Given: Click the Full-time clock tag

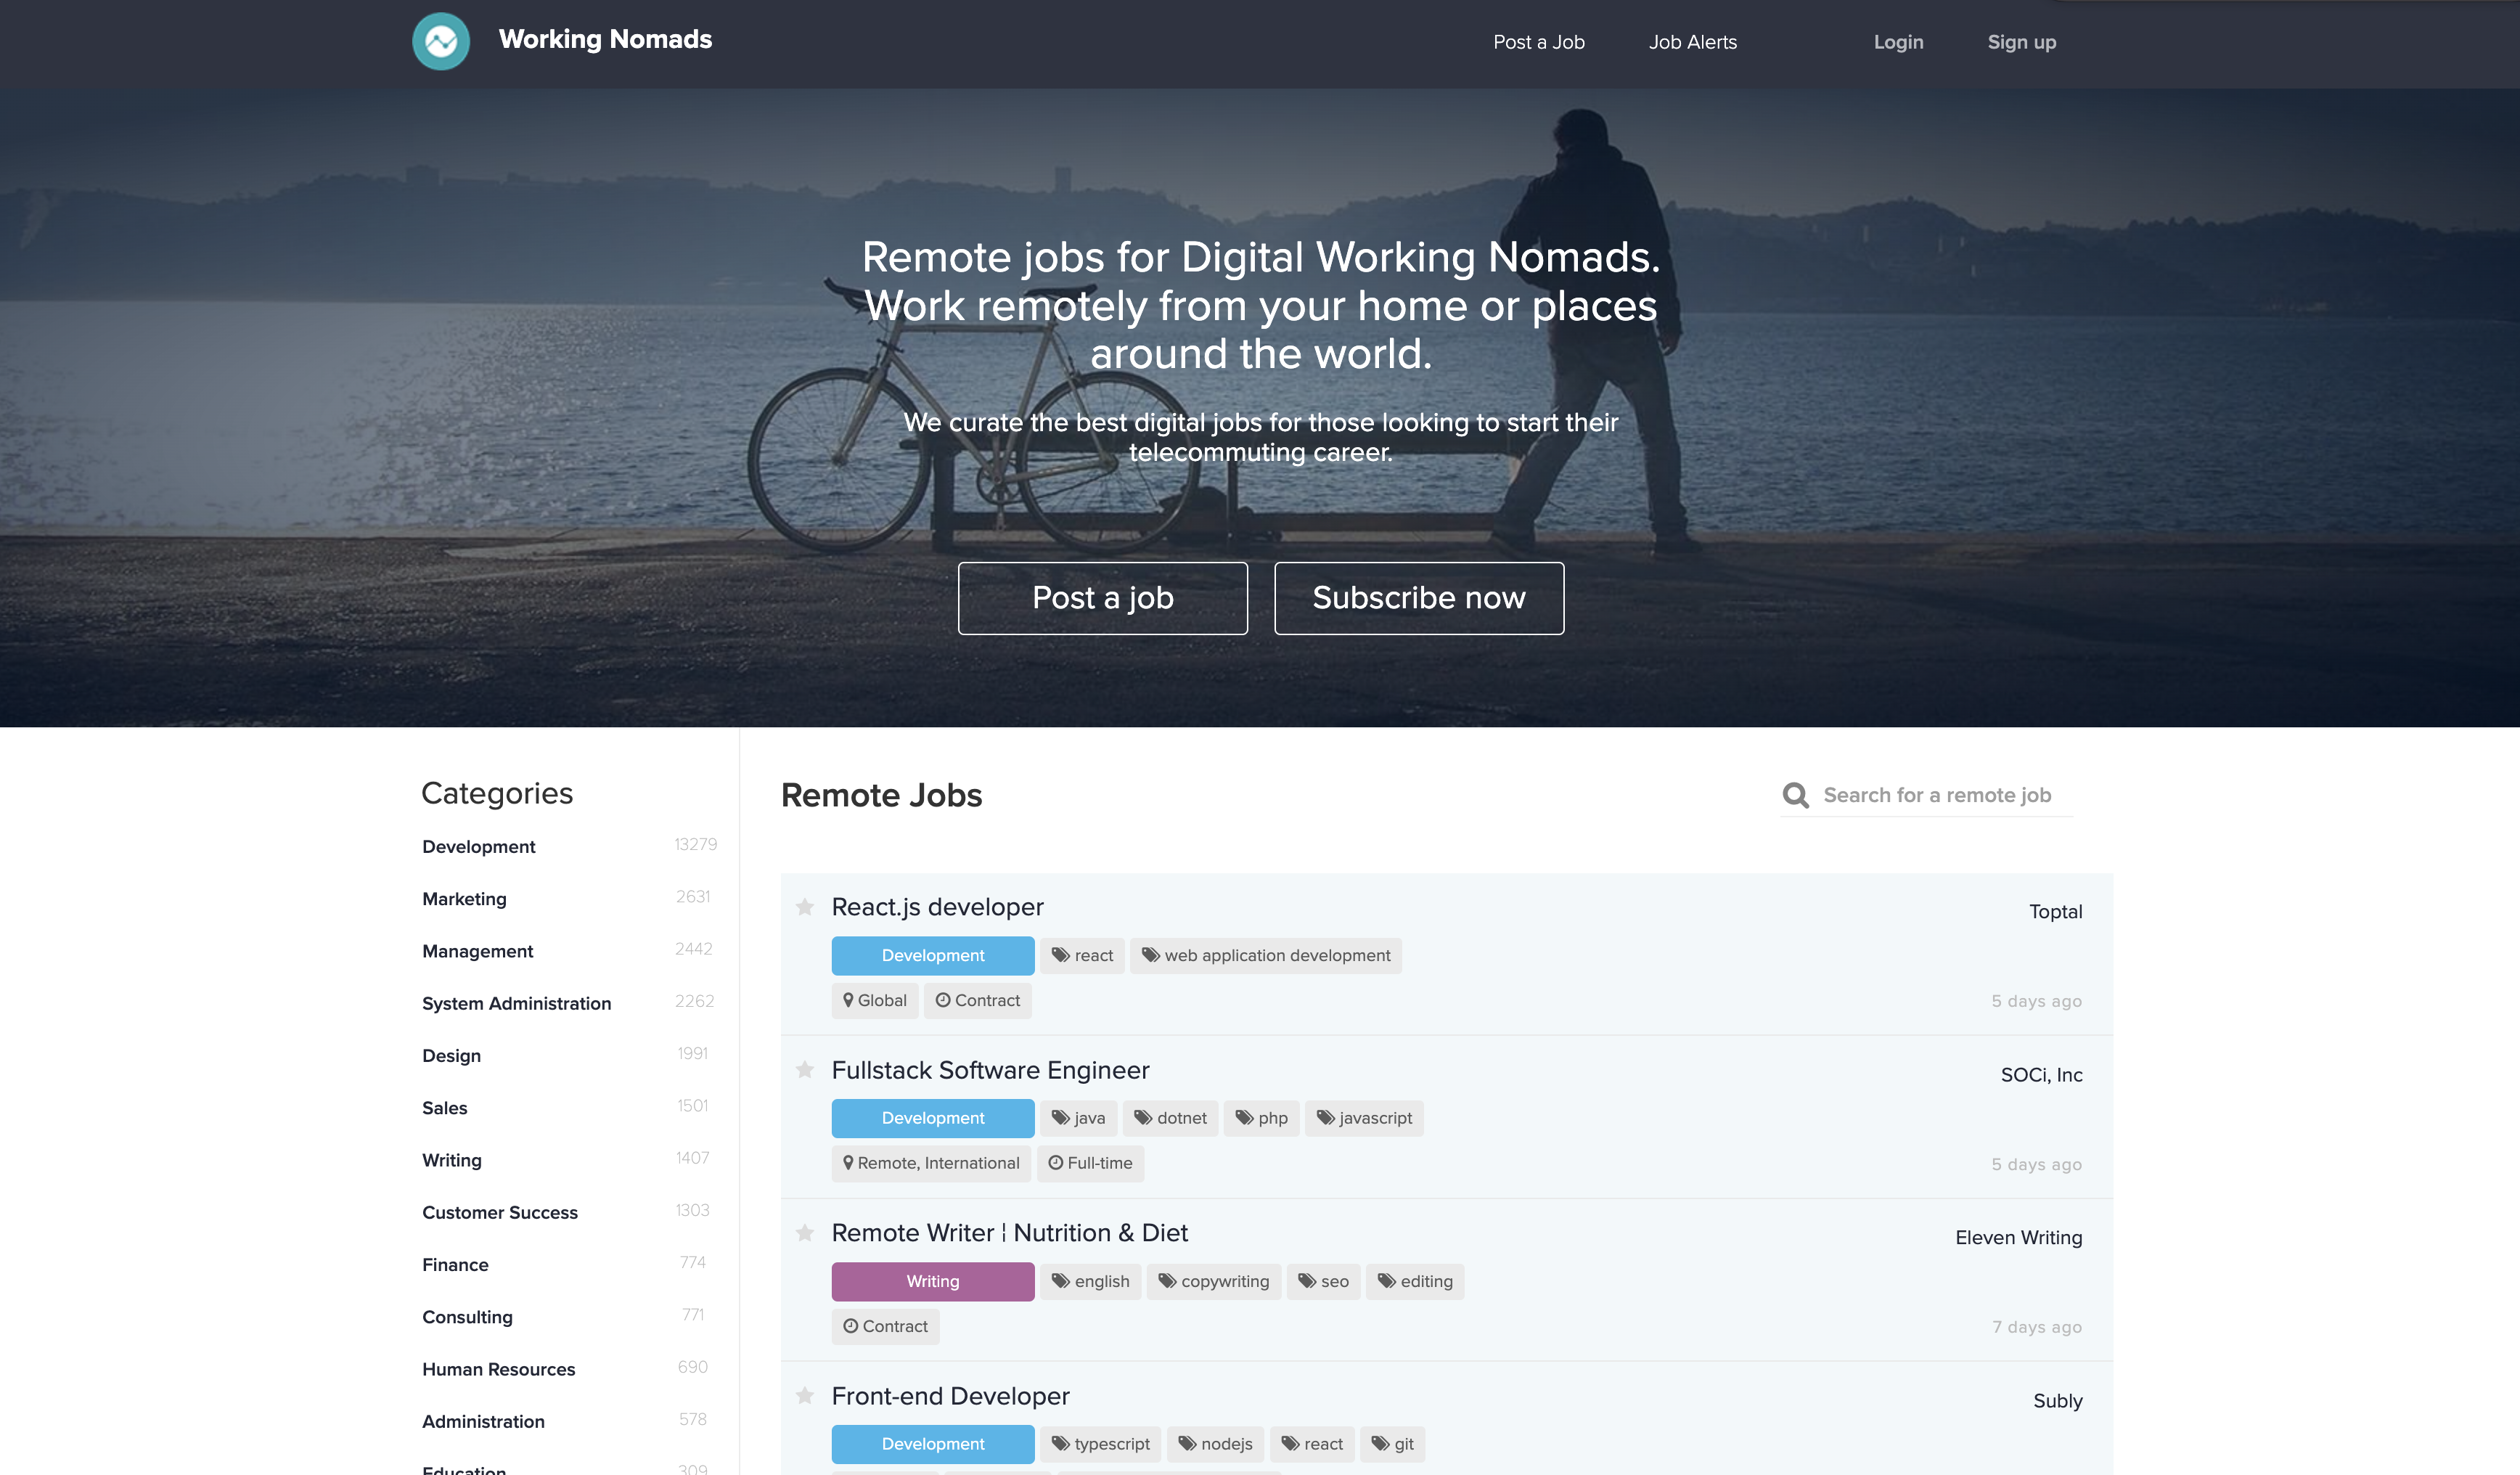Looking at the screenshot, I should (x=1090, y=1163).
